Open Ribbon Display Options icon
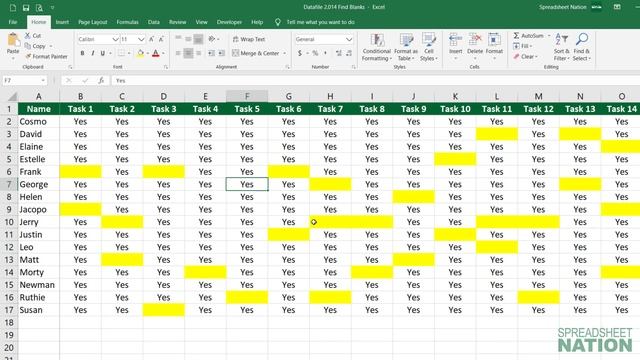This screenshot has height=360, width=640. pyautogui.click(x=617, y=7)
